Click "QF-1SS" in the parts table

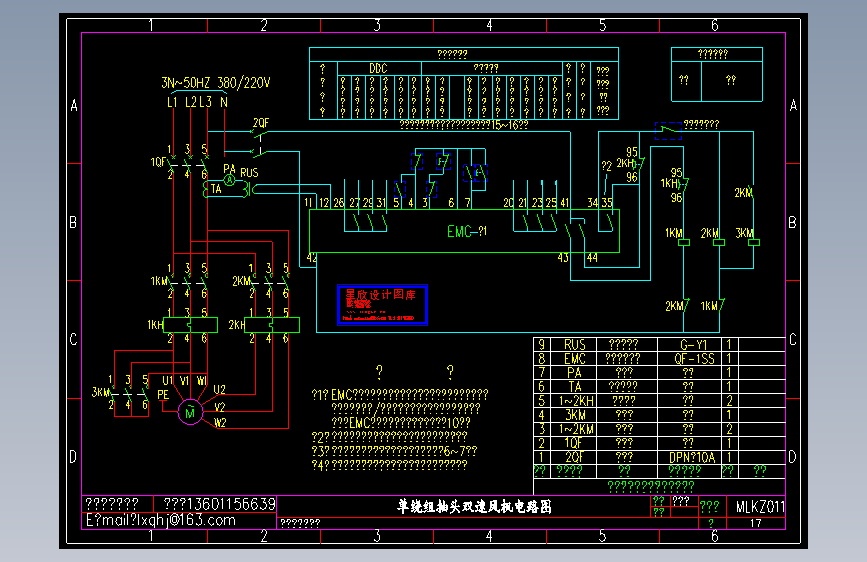[694, 359]
